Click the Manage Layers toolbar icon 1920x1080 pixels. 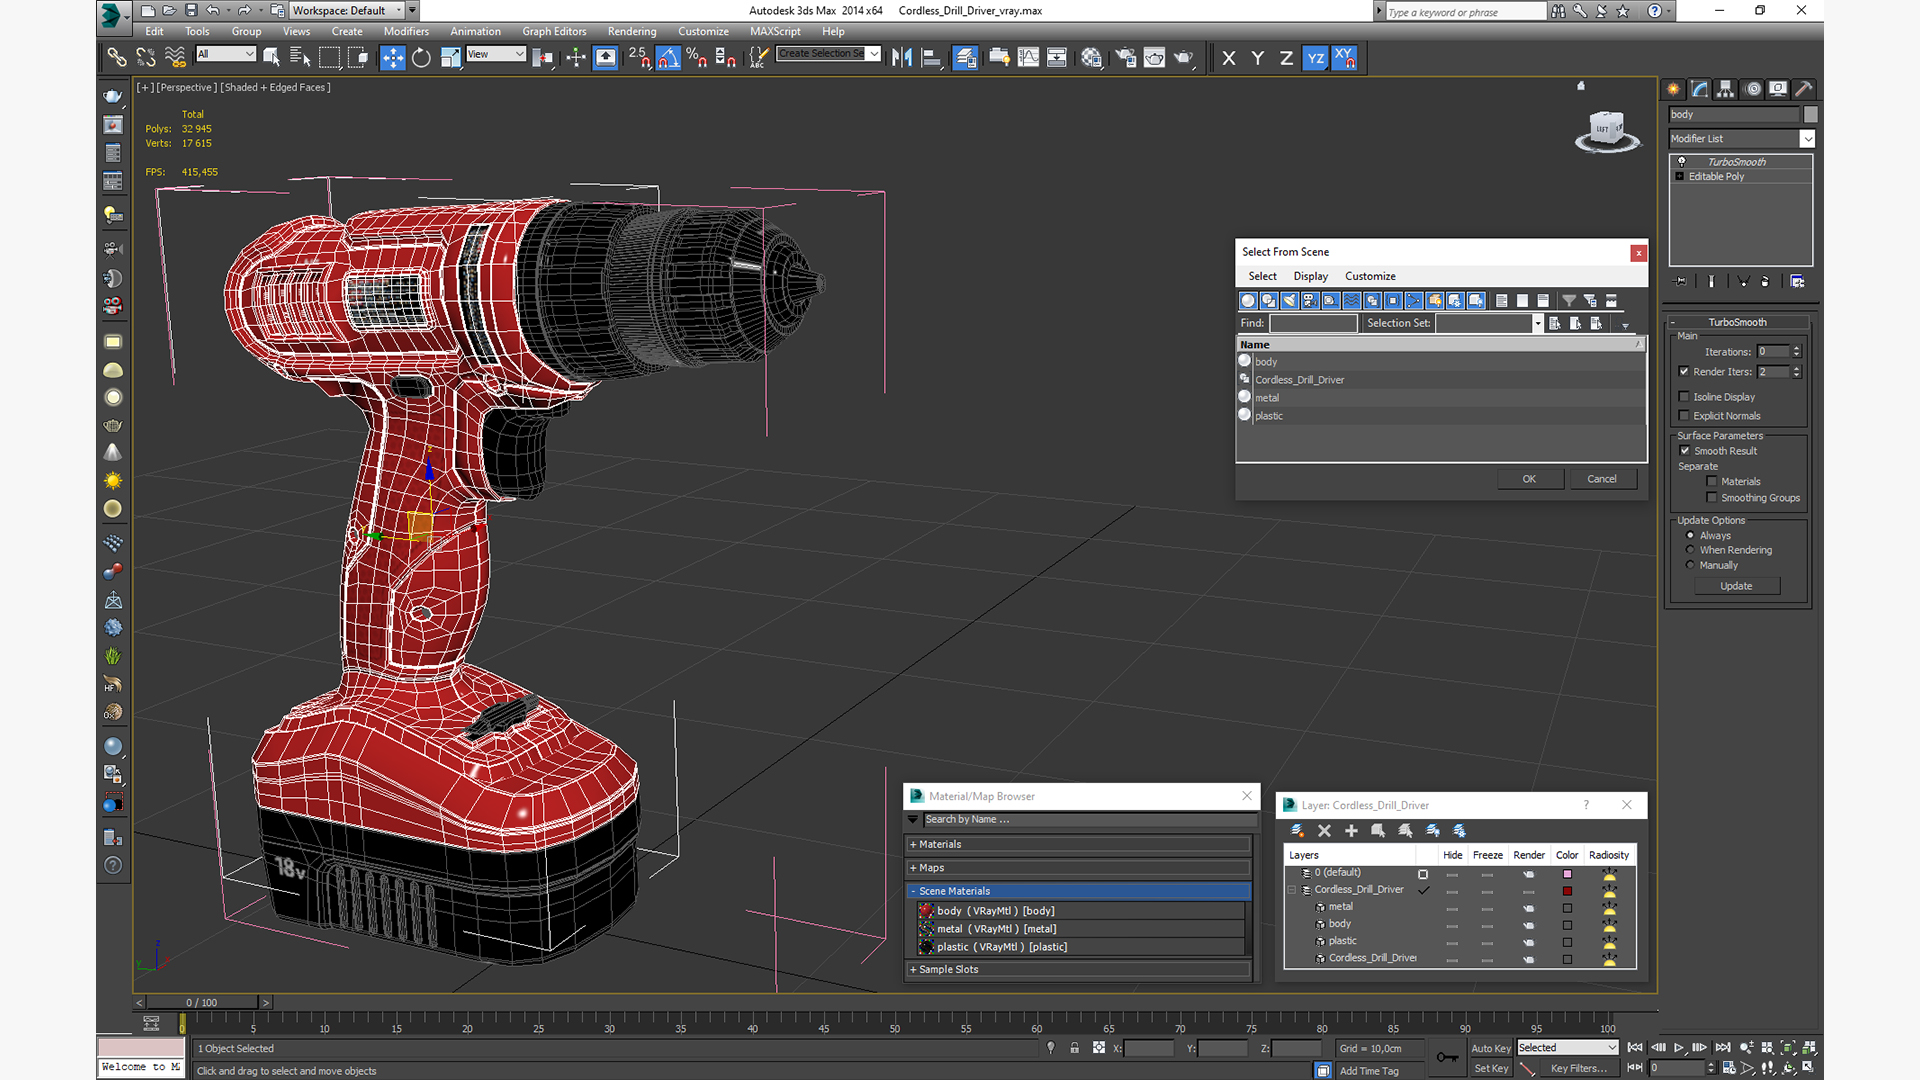[965, 58]
